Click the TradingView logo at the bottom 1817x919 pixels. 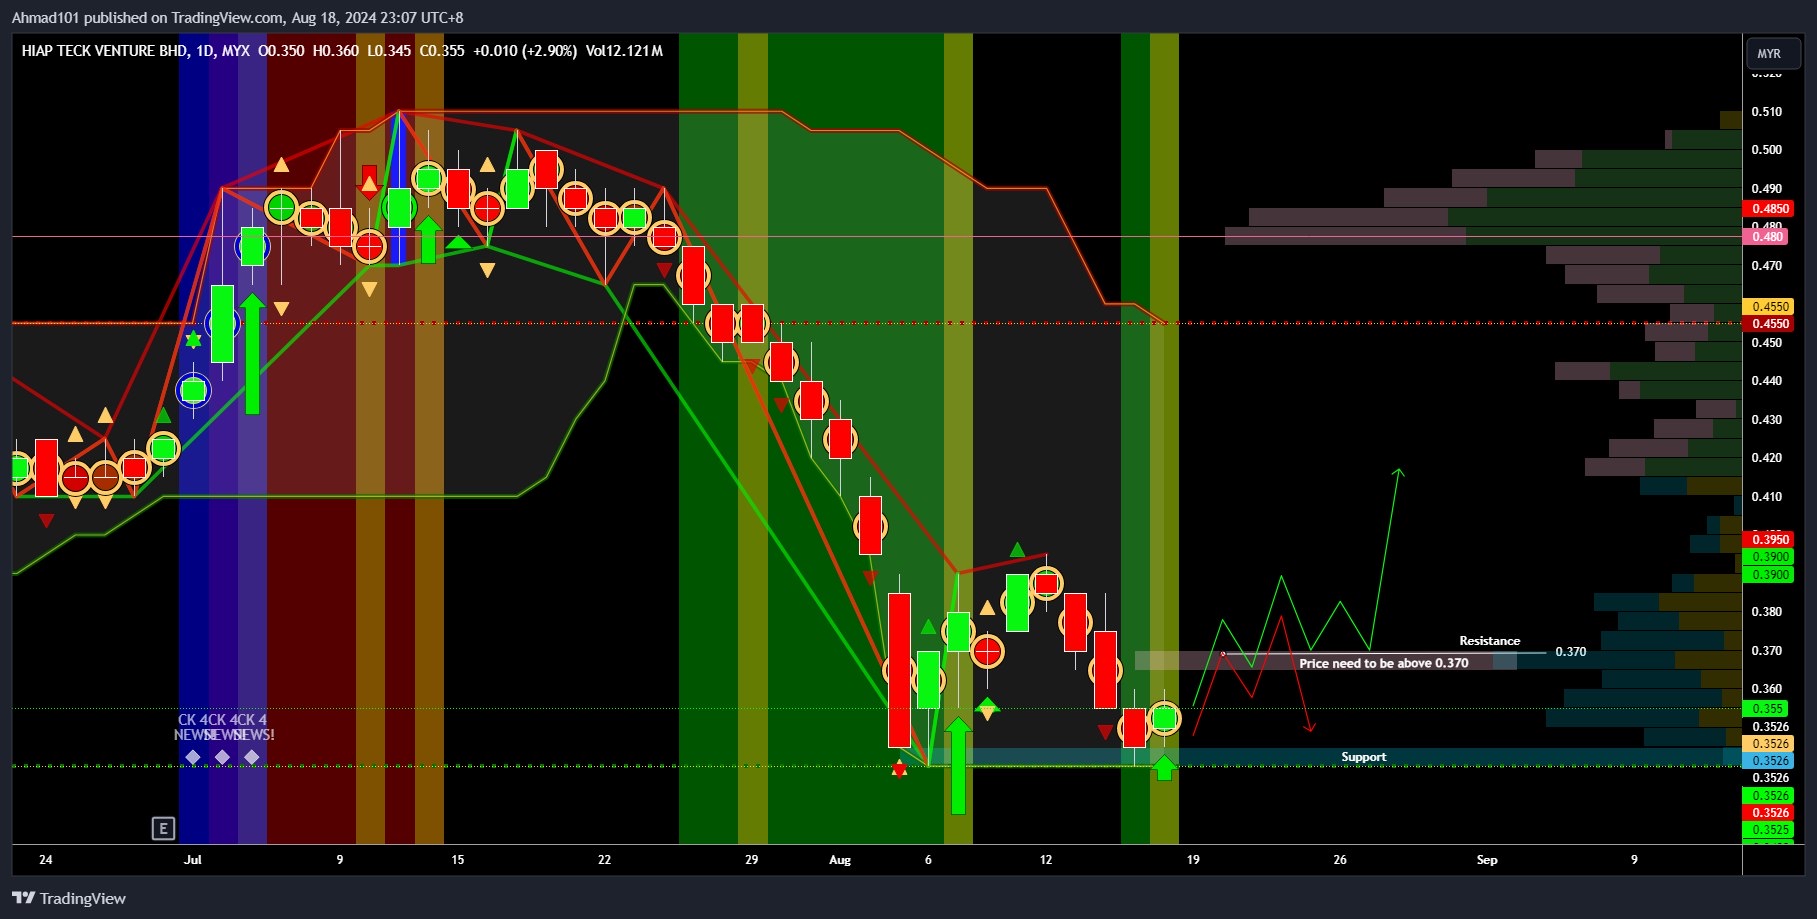tap(69, 898)
